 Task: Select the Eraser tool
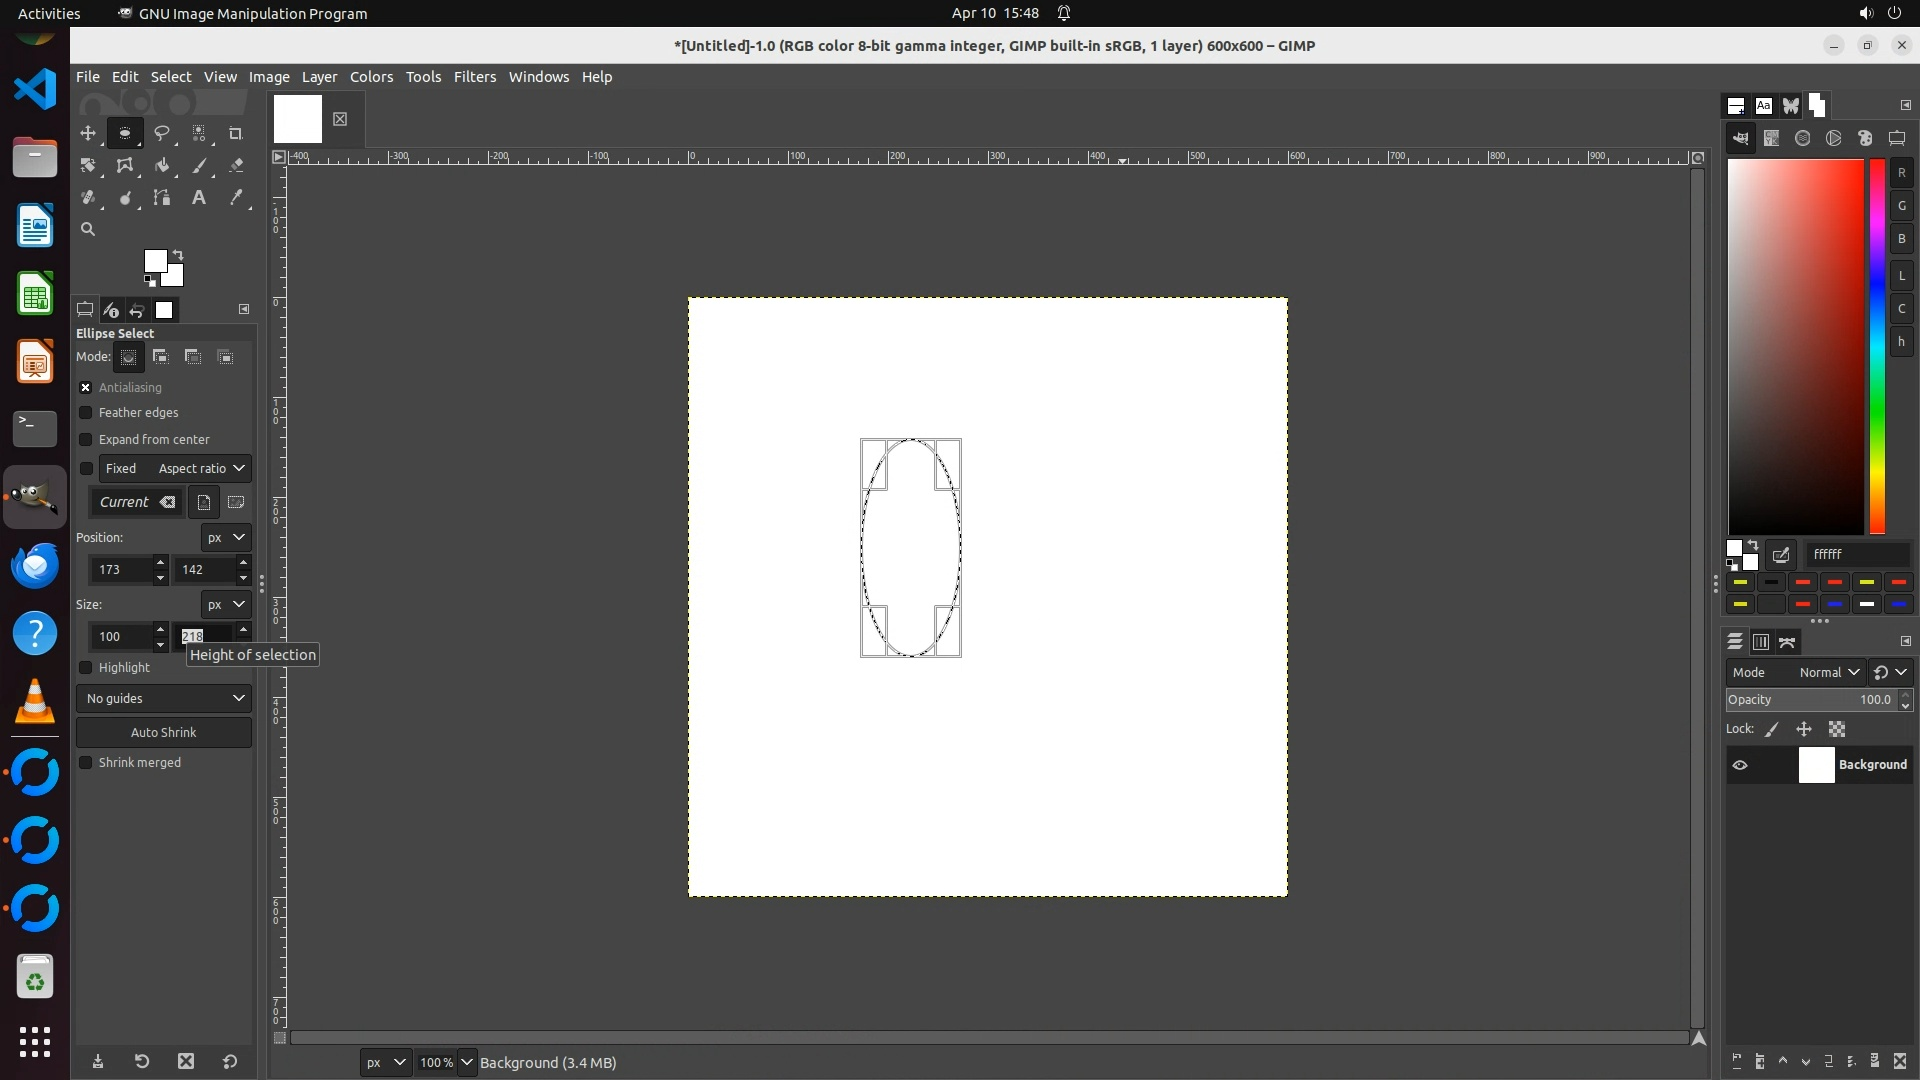pos(236,166)
